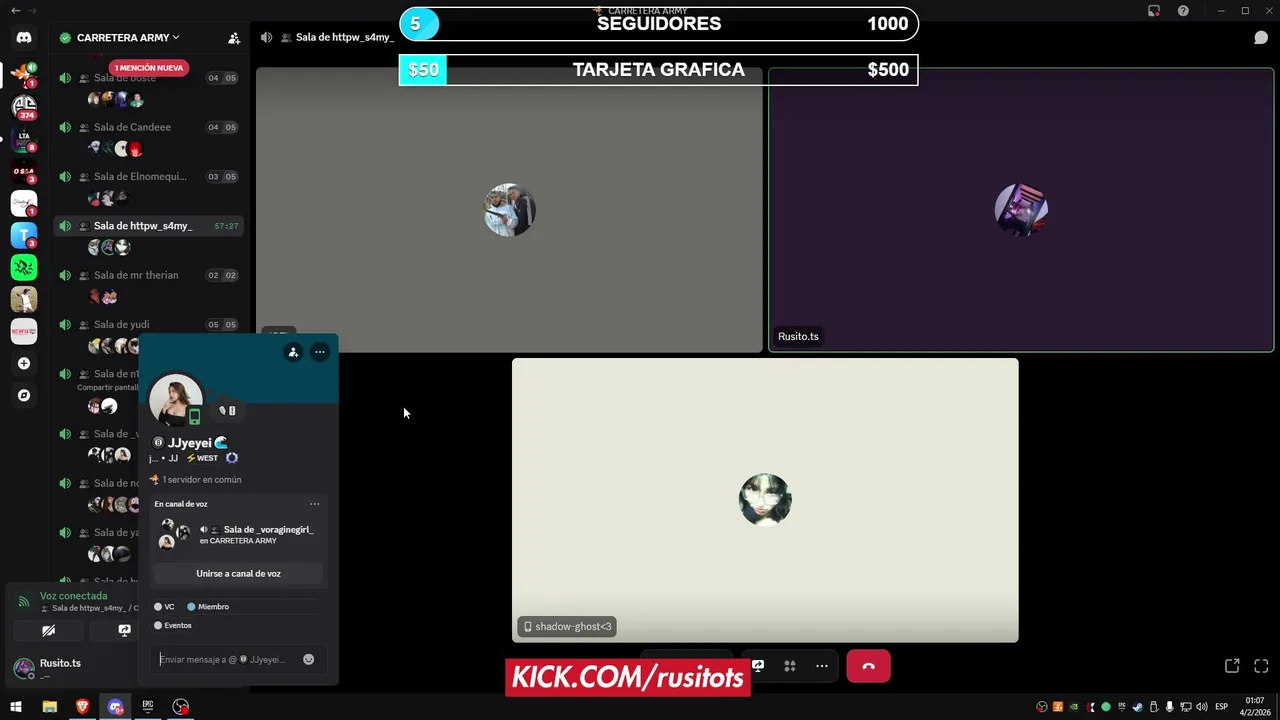This screenshot has height=720, width=1280.
Task: Open the bright green server icon
Action: point(24,267)
